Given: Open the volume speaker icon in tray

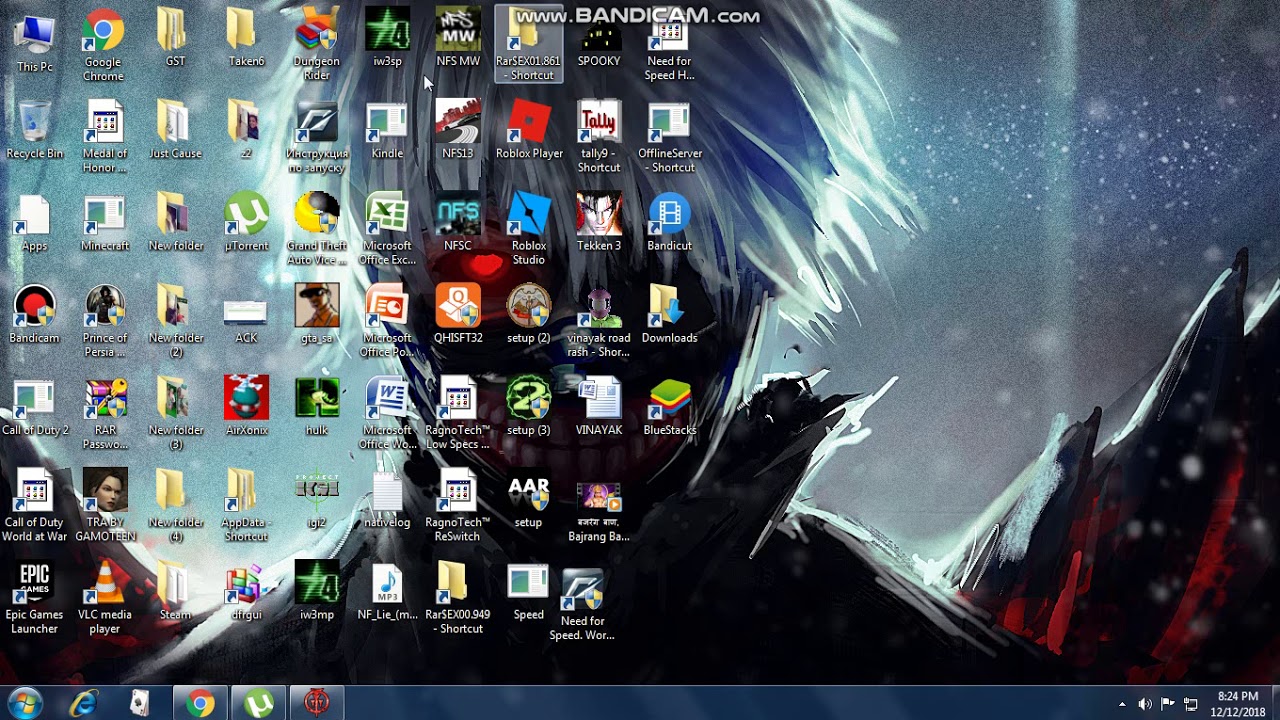Looking at the screenshot, I should point(1145,704).
